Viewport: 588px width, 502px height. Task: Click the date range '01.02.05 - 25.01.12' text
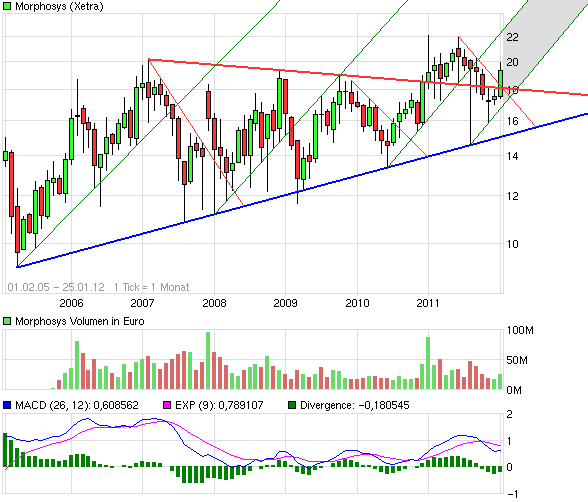(56, 287)
